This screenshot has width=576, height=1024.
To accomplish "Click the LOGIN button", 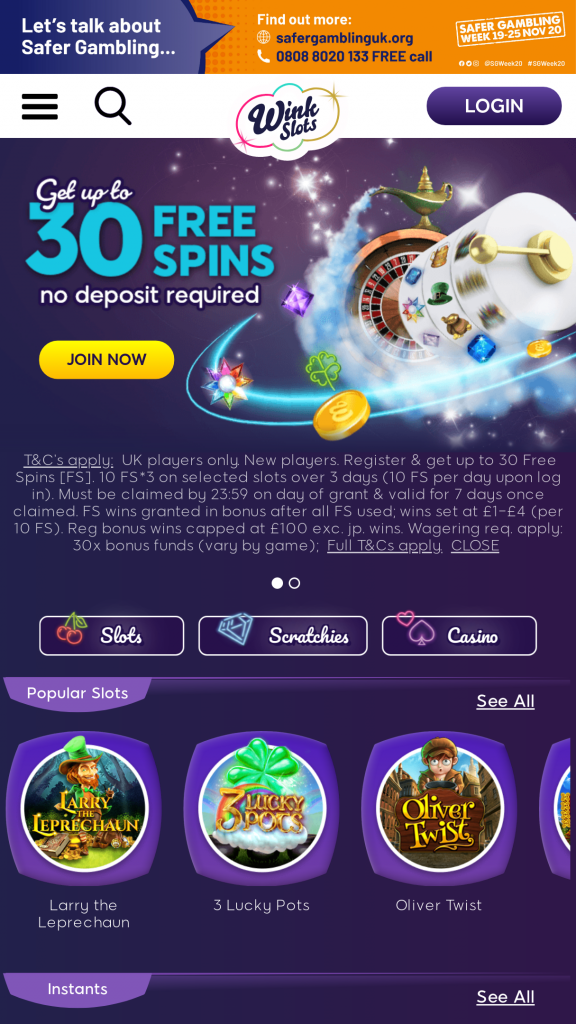I will coord(494,106).
